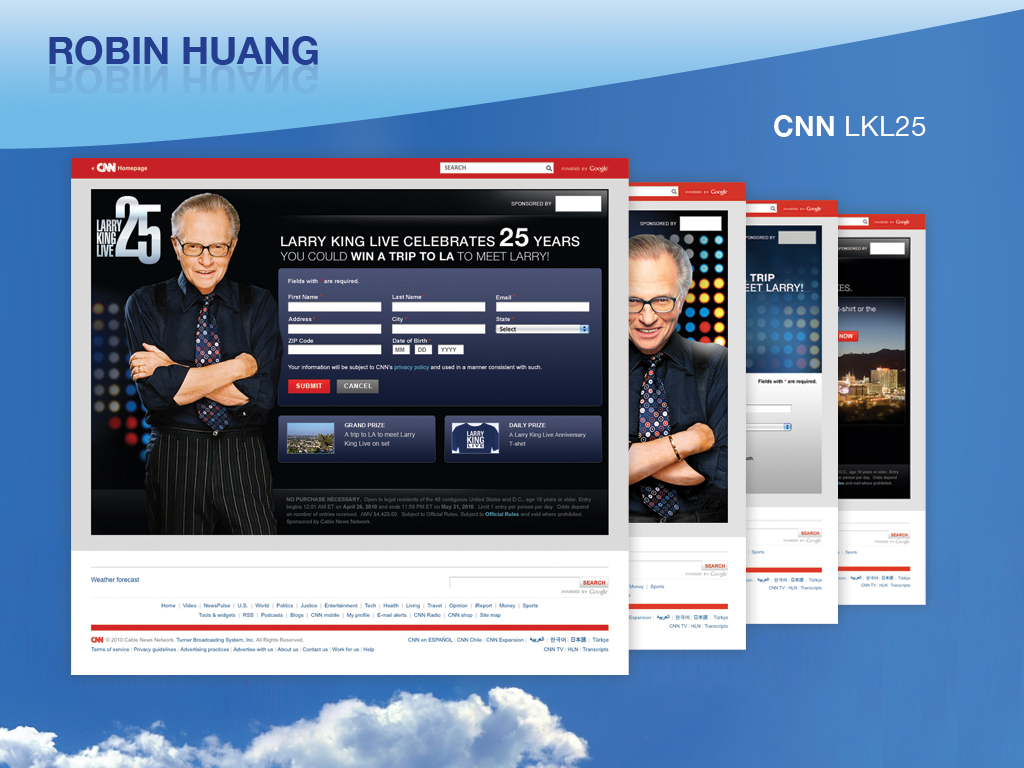
Task: Click the small CNN logo in the footer copyright line
Action: [97, 640]
